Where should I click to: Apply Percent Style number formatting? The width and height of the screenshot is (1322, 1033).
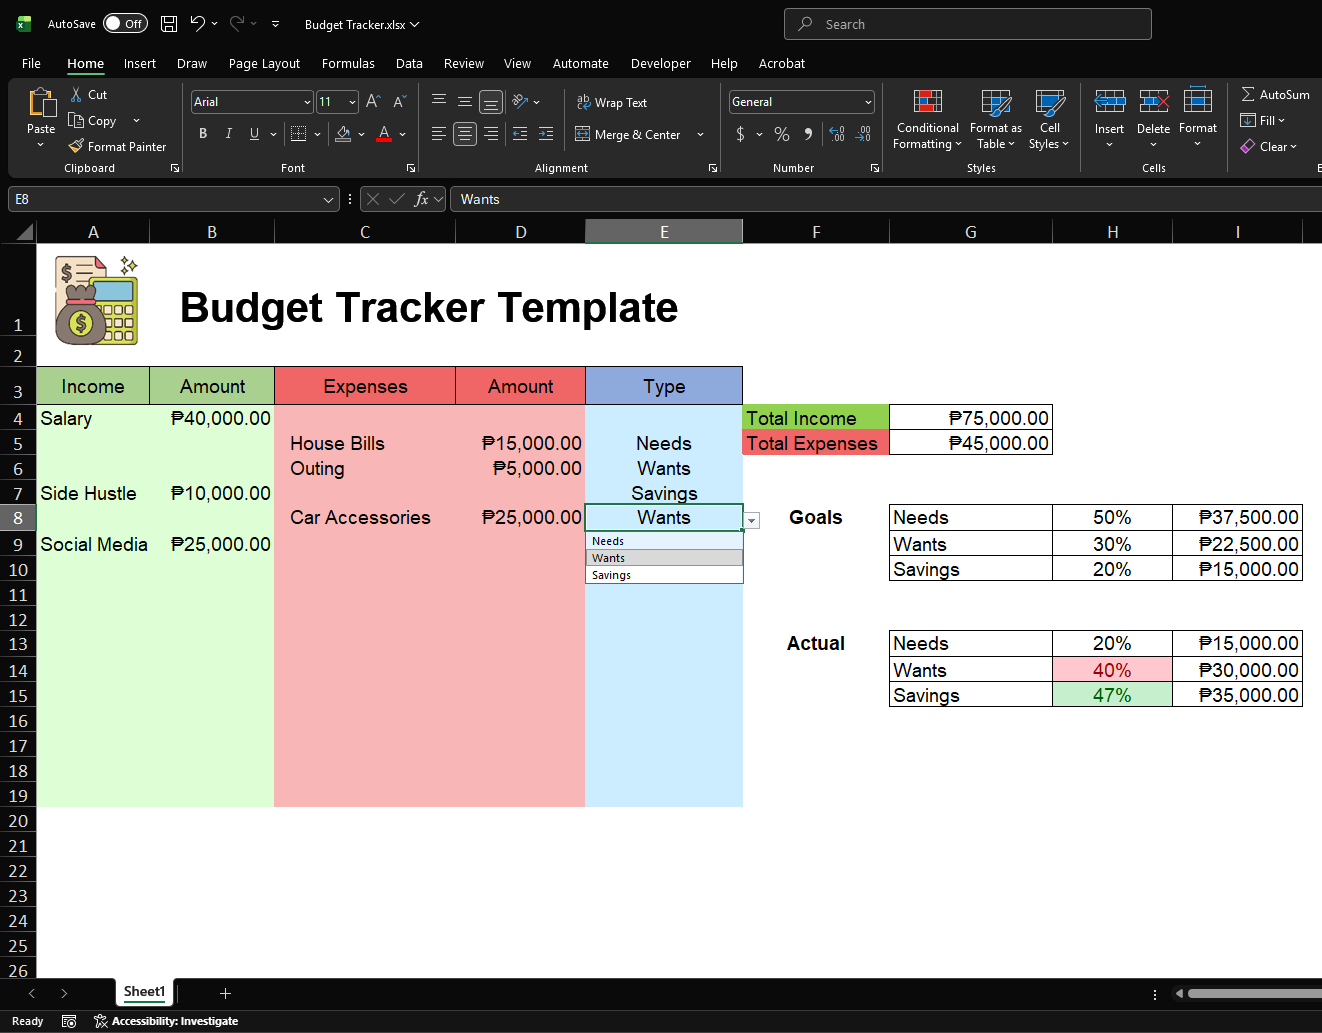click(782, 133)
